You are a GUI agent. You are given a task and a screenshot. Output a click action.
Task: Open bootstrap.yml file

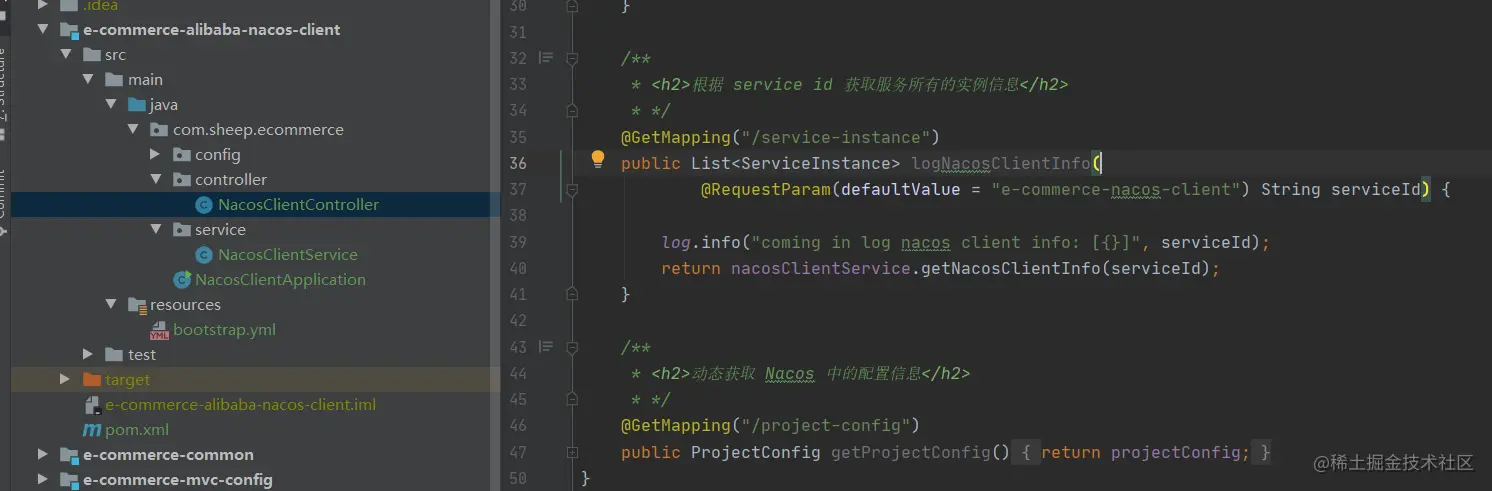coord(224,330)
